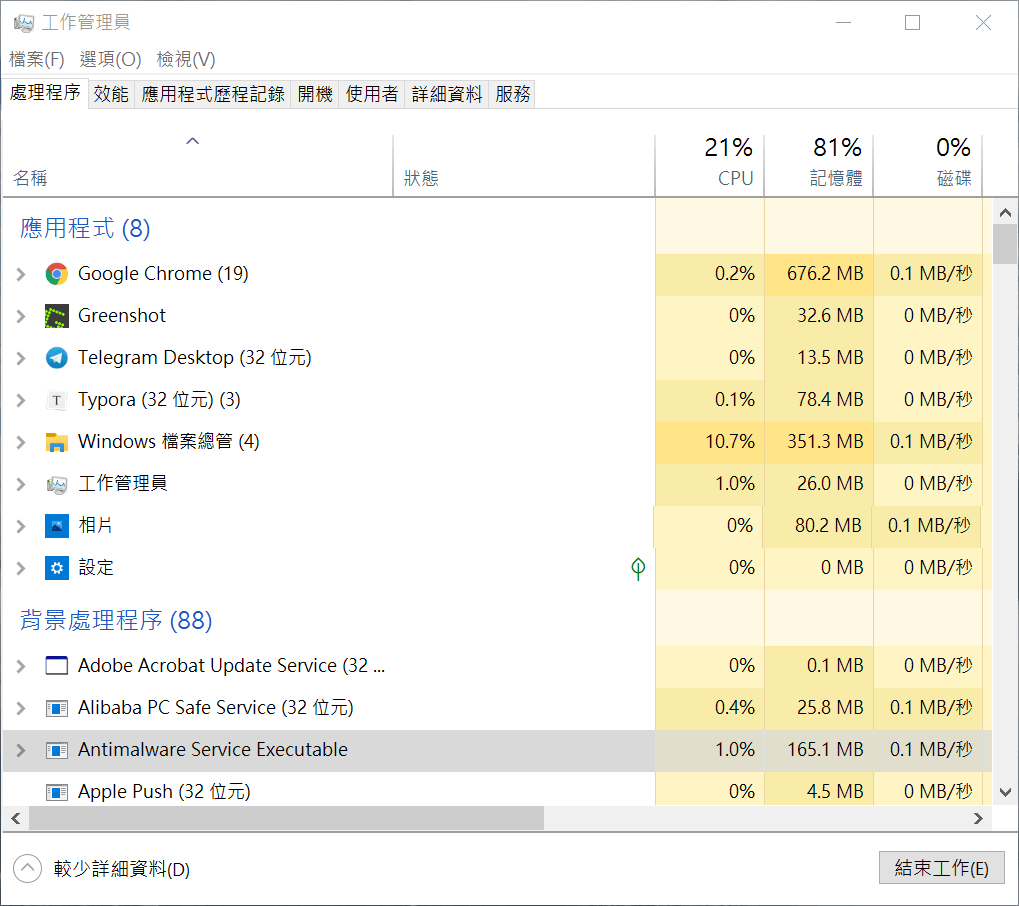Click the 25.8 MB memory value
Screen dimensions: 1019x906
[x=830, y=708]
